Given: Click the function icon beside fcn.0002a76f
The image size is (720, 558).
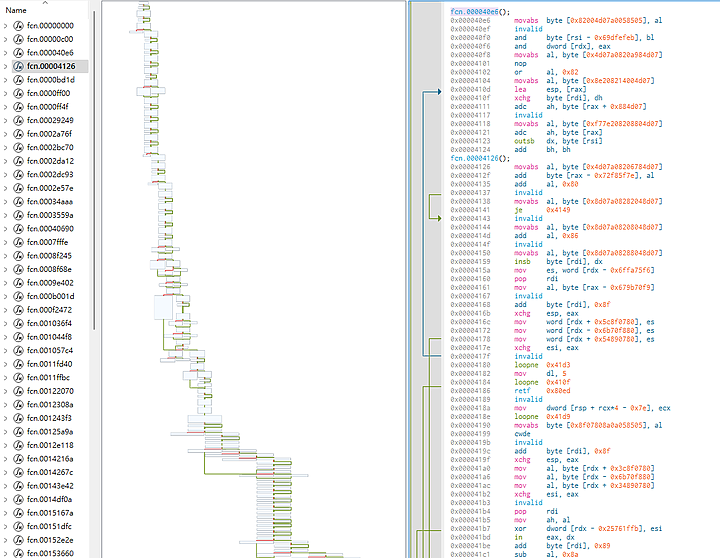Looking at the screenshot, I should (18, 134).
